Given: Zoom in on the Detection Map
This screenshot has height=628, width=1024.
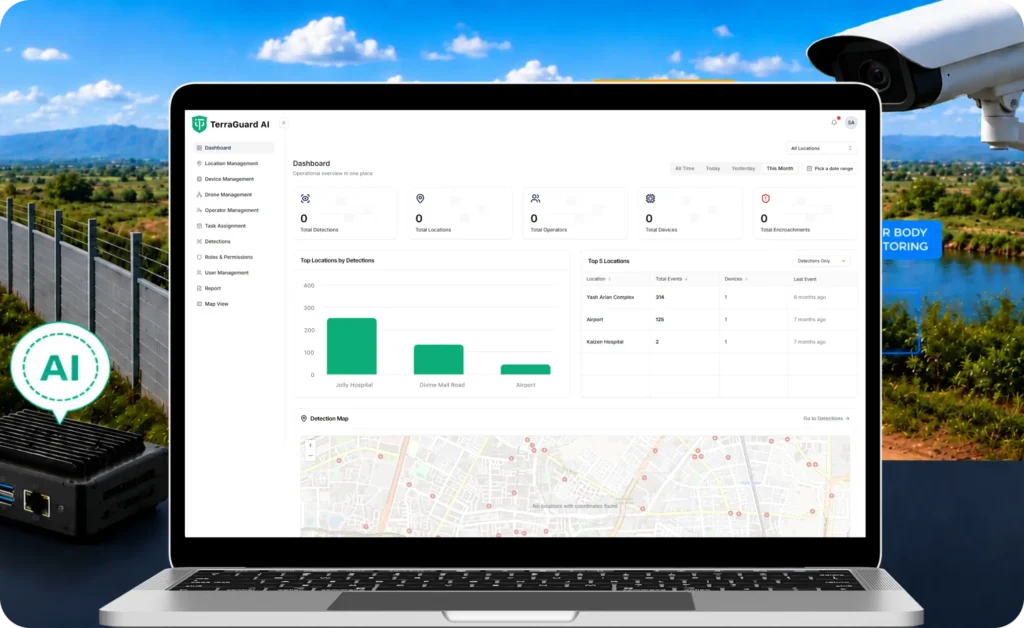Looking at the screenshot, I should coord(310,446).
